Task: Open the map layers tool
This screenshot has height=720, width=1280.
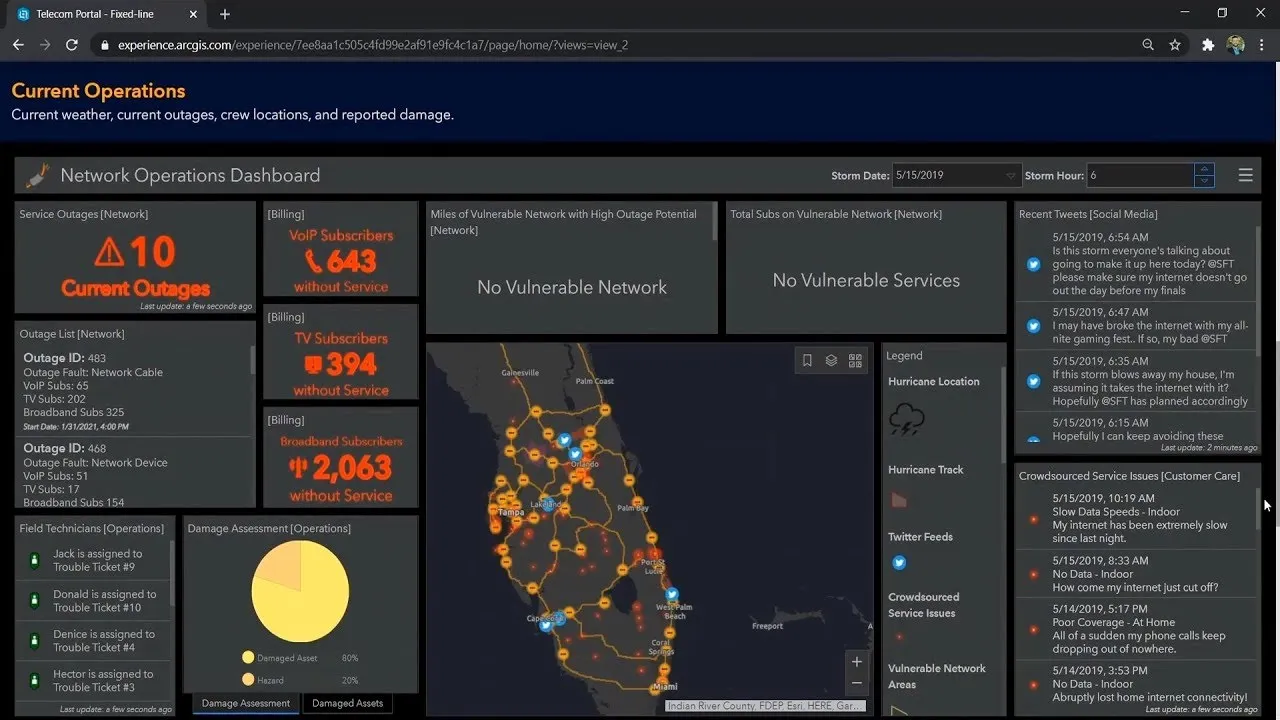Action: 831,361
